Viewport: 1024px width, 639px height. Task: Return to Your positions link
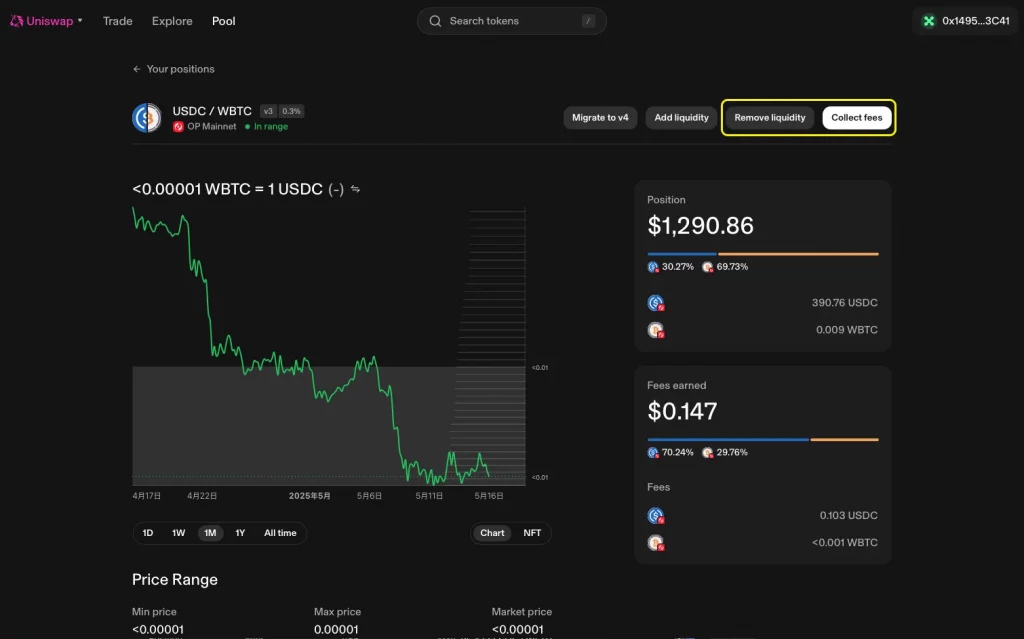tap(180, 69)
